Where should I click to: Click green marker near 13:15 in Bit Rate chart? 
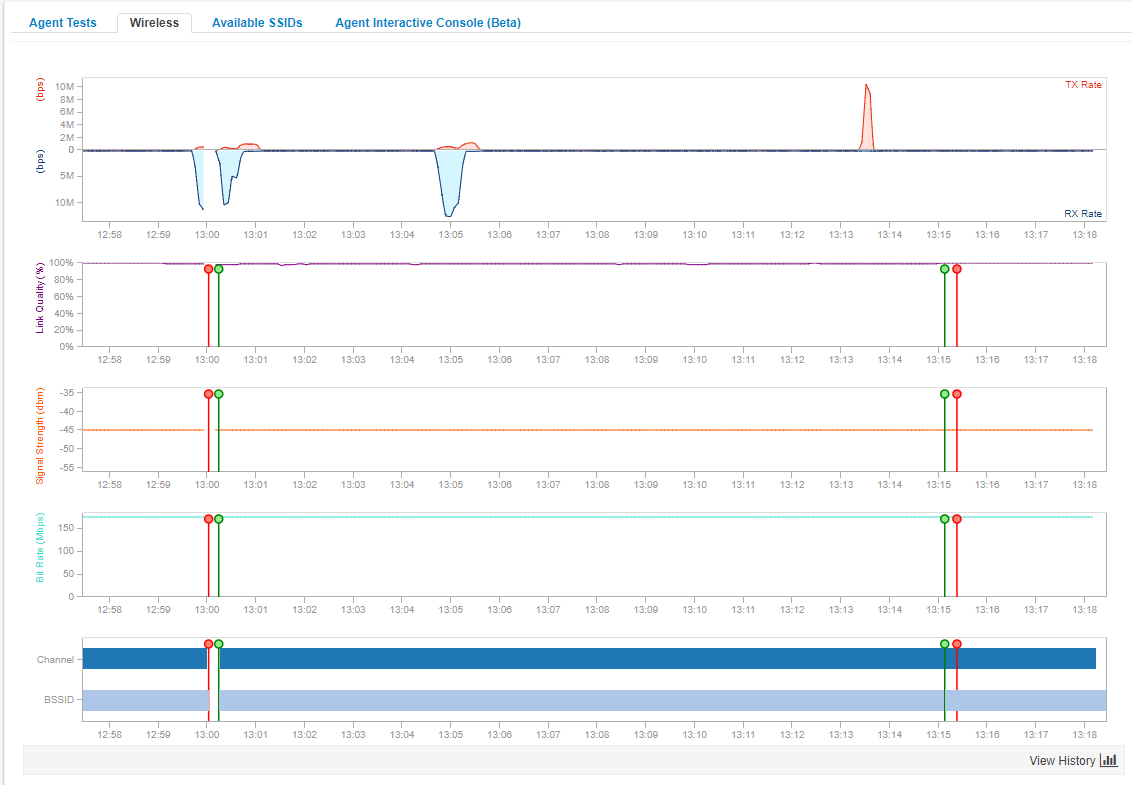pos(945,519)
